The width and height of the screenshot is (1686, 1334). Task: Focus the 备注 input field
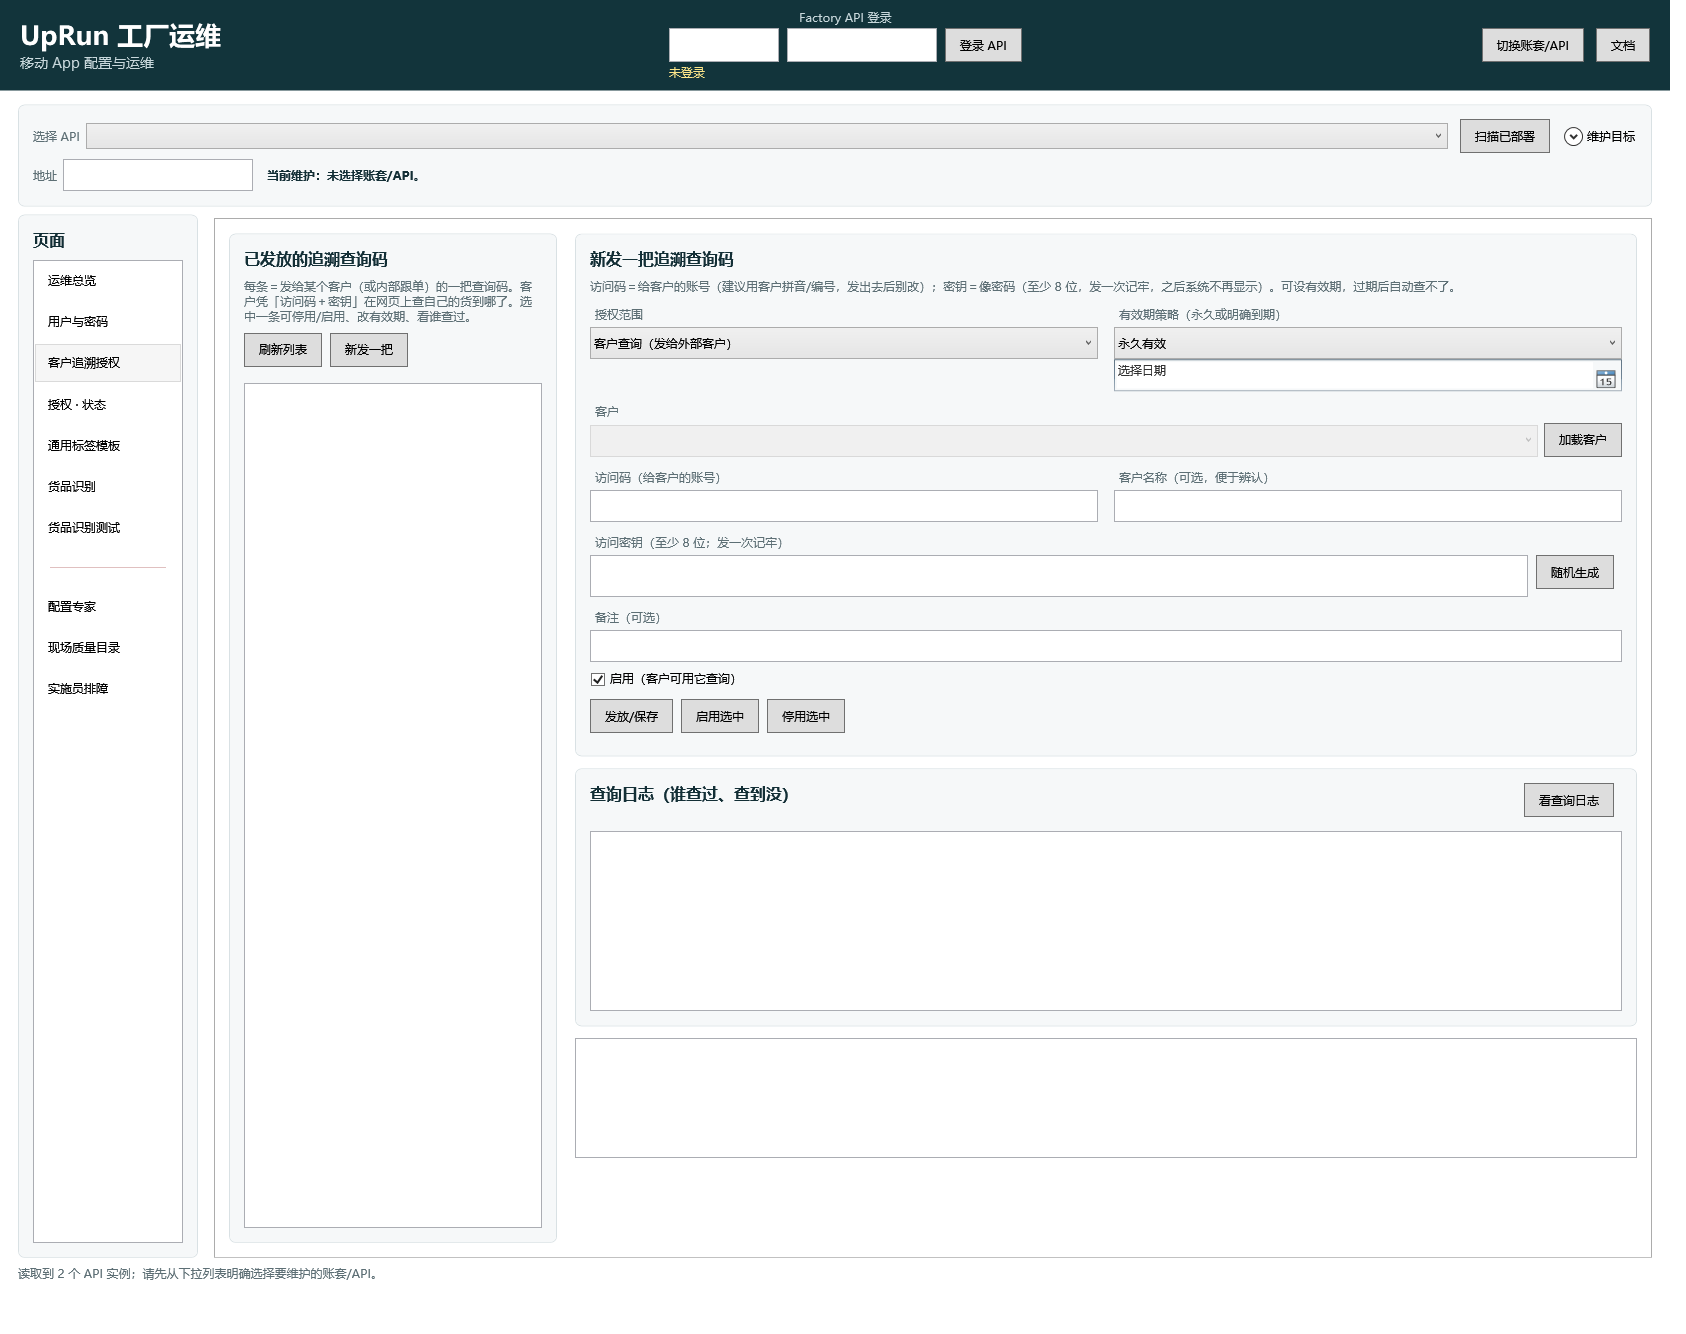pos(1105,646)
